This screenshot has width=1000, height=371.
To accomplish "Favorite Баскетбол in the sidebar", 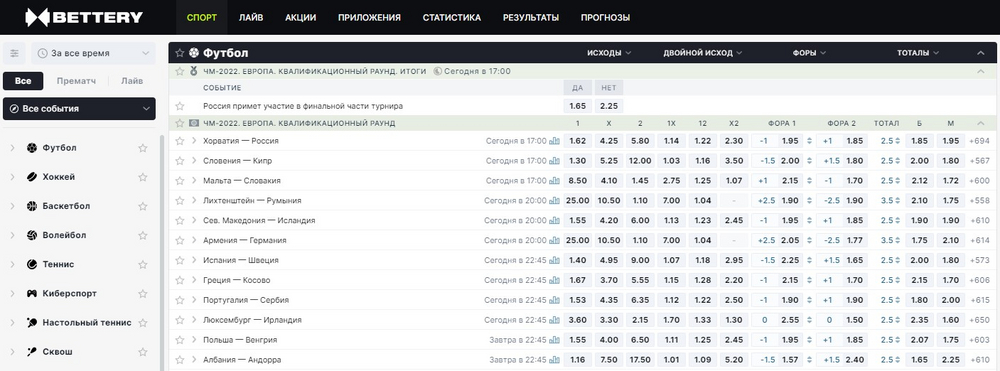I will coord(143,206).
